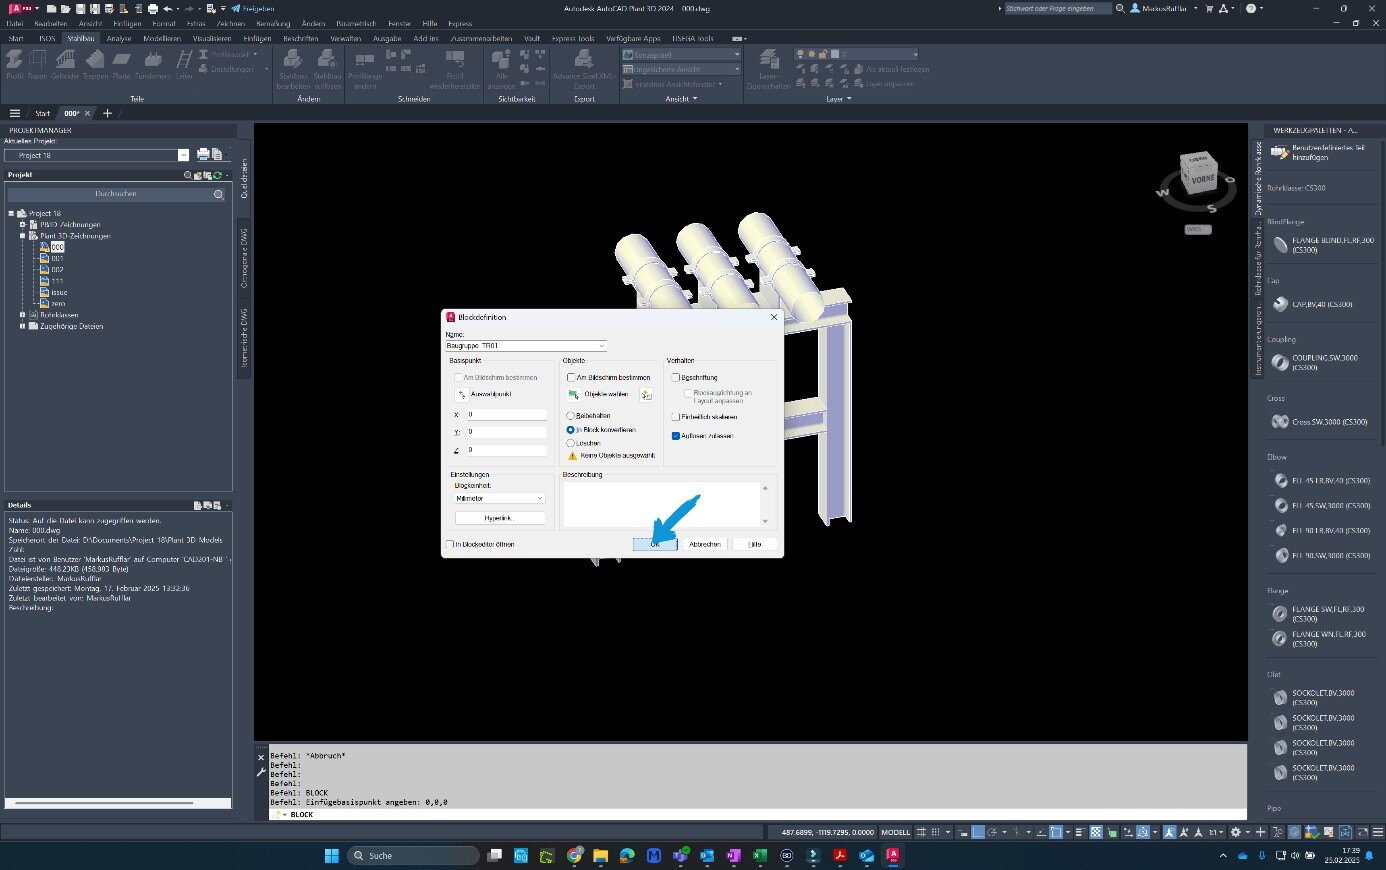
Task: Uncheck the Auflösen zulassen checkbox
Action: [x=676, y=436]
